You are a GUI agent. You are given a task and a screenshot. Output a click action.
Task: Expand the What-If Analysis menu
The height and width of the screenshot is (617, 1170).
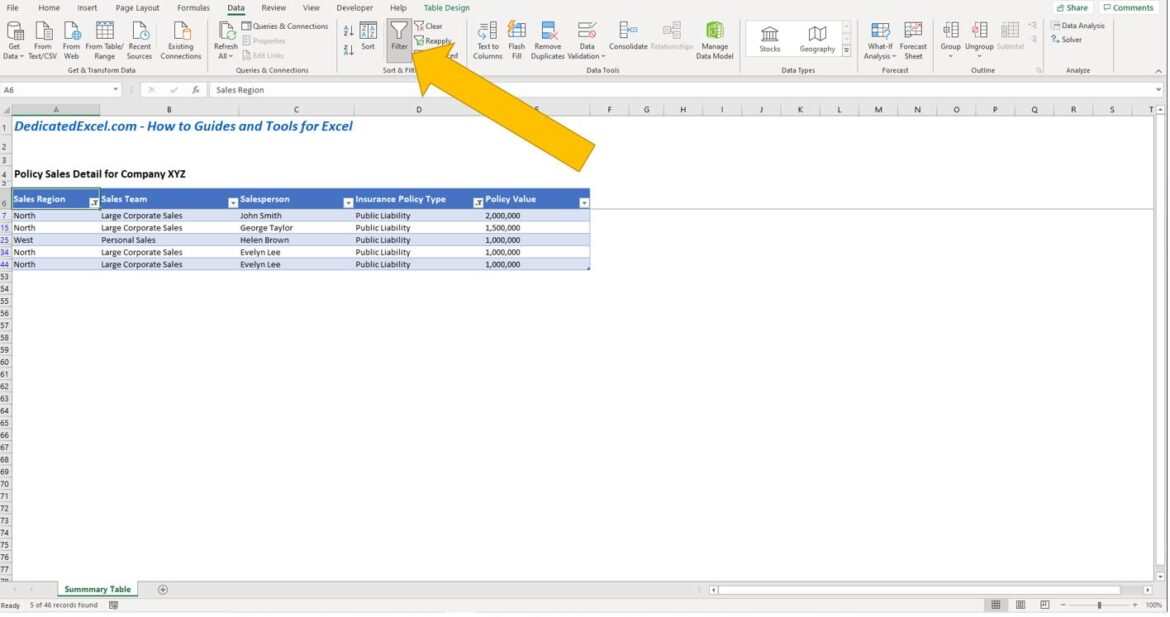878,40
